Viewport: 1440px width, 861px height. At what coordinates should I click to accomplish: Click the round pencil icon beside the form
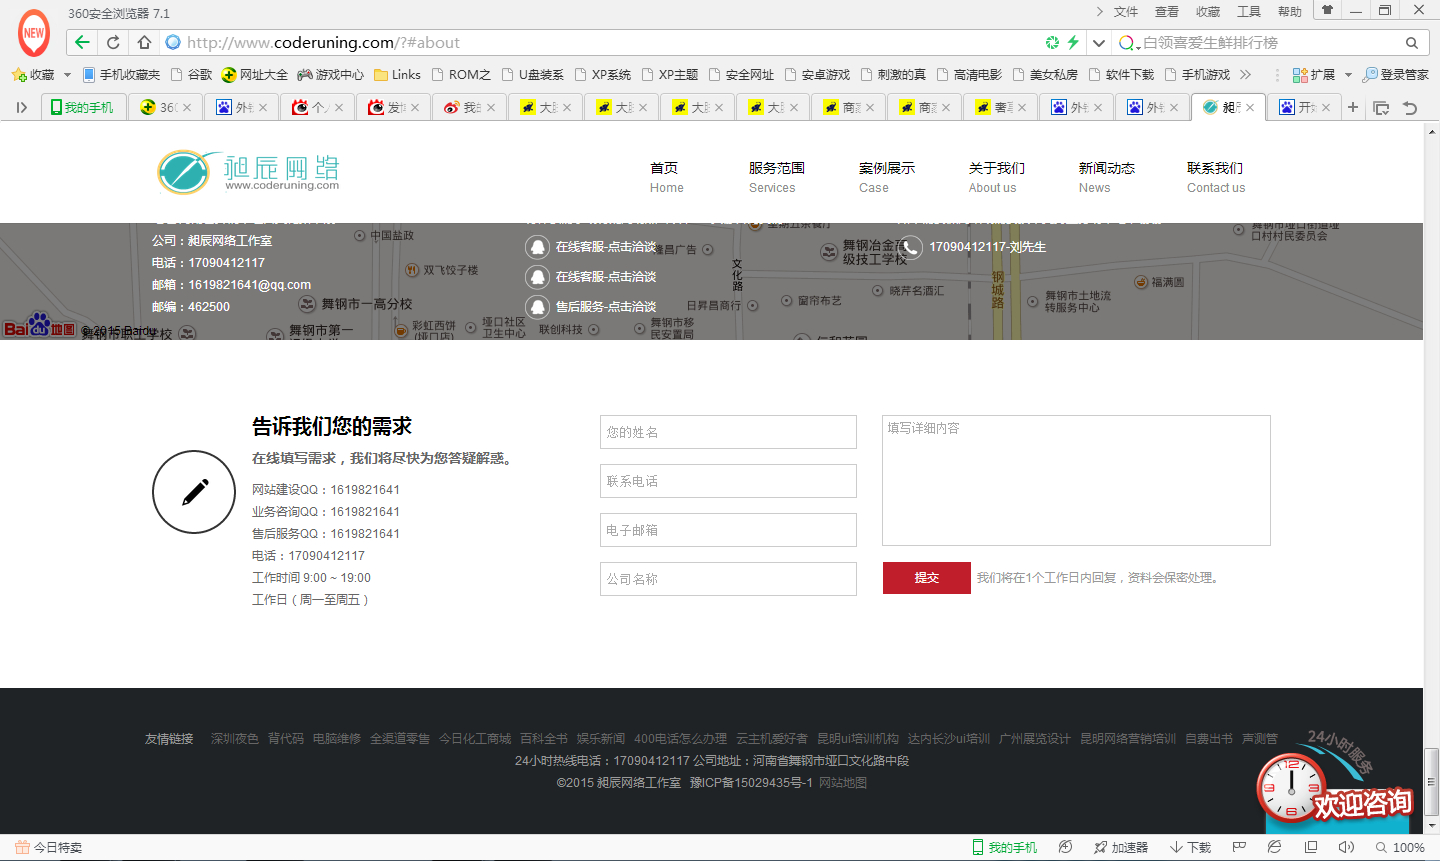(194, 492)
